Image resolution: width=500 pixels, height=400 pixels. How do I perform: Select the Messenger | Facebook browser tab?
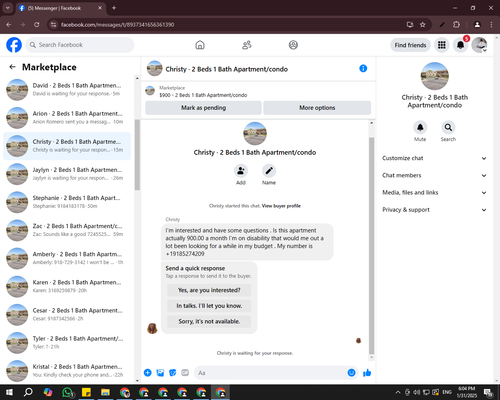[x=60, y=8]
